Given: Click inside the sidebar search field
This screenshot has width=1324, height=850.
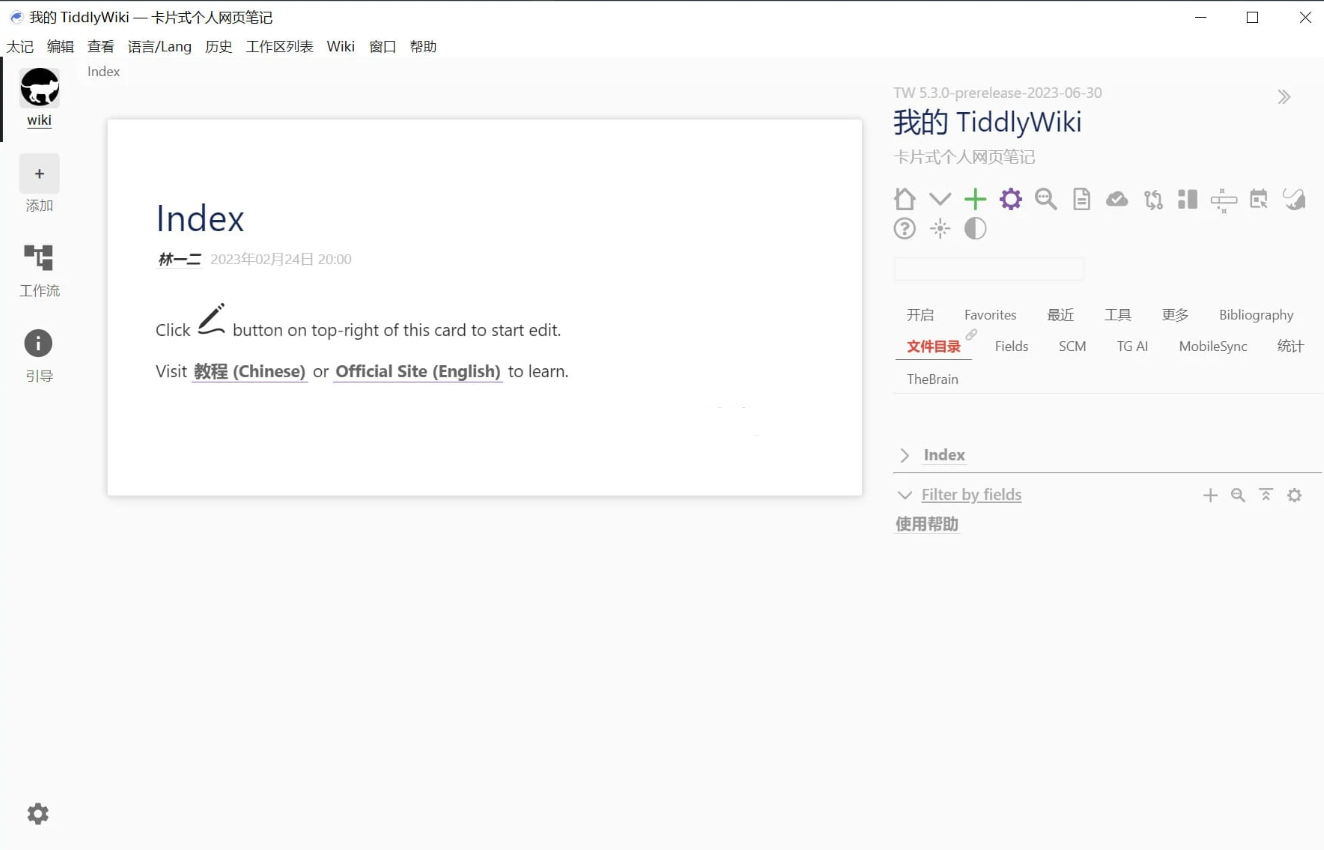Looking at the screenshot, I should [x=988, y=268].
